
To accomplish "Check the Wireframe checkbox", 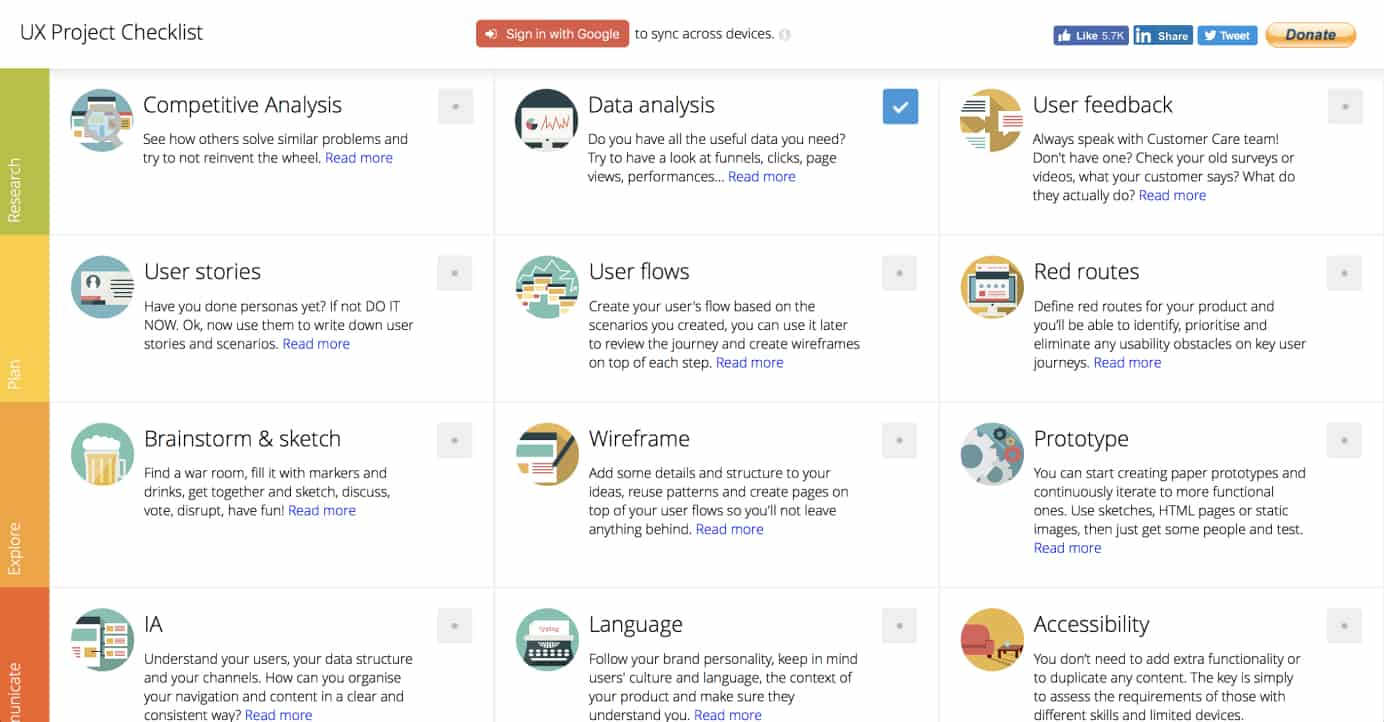I will tap(900, 440).
